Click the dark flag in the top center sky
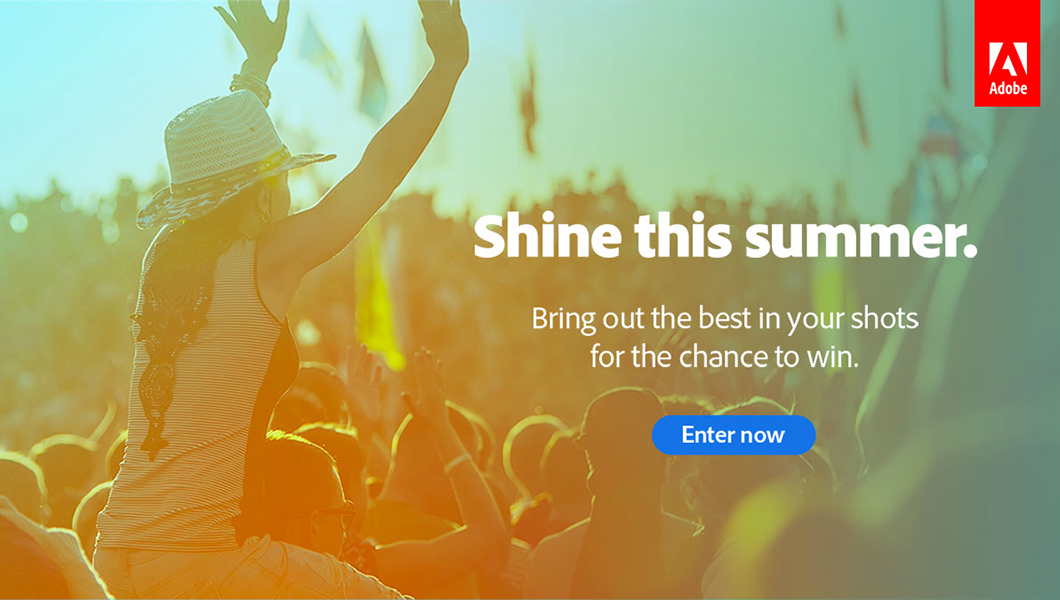Screen dimensions: 1060x600 528,105
